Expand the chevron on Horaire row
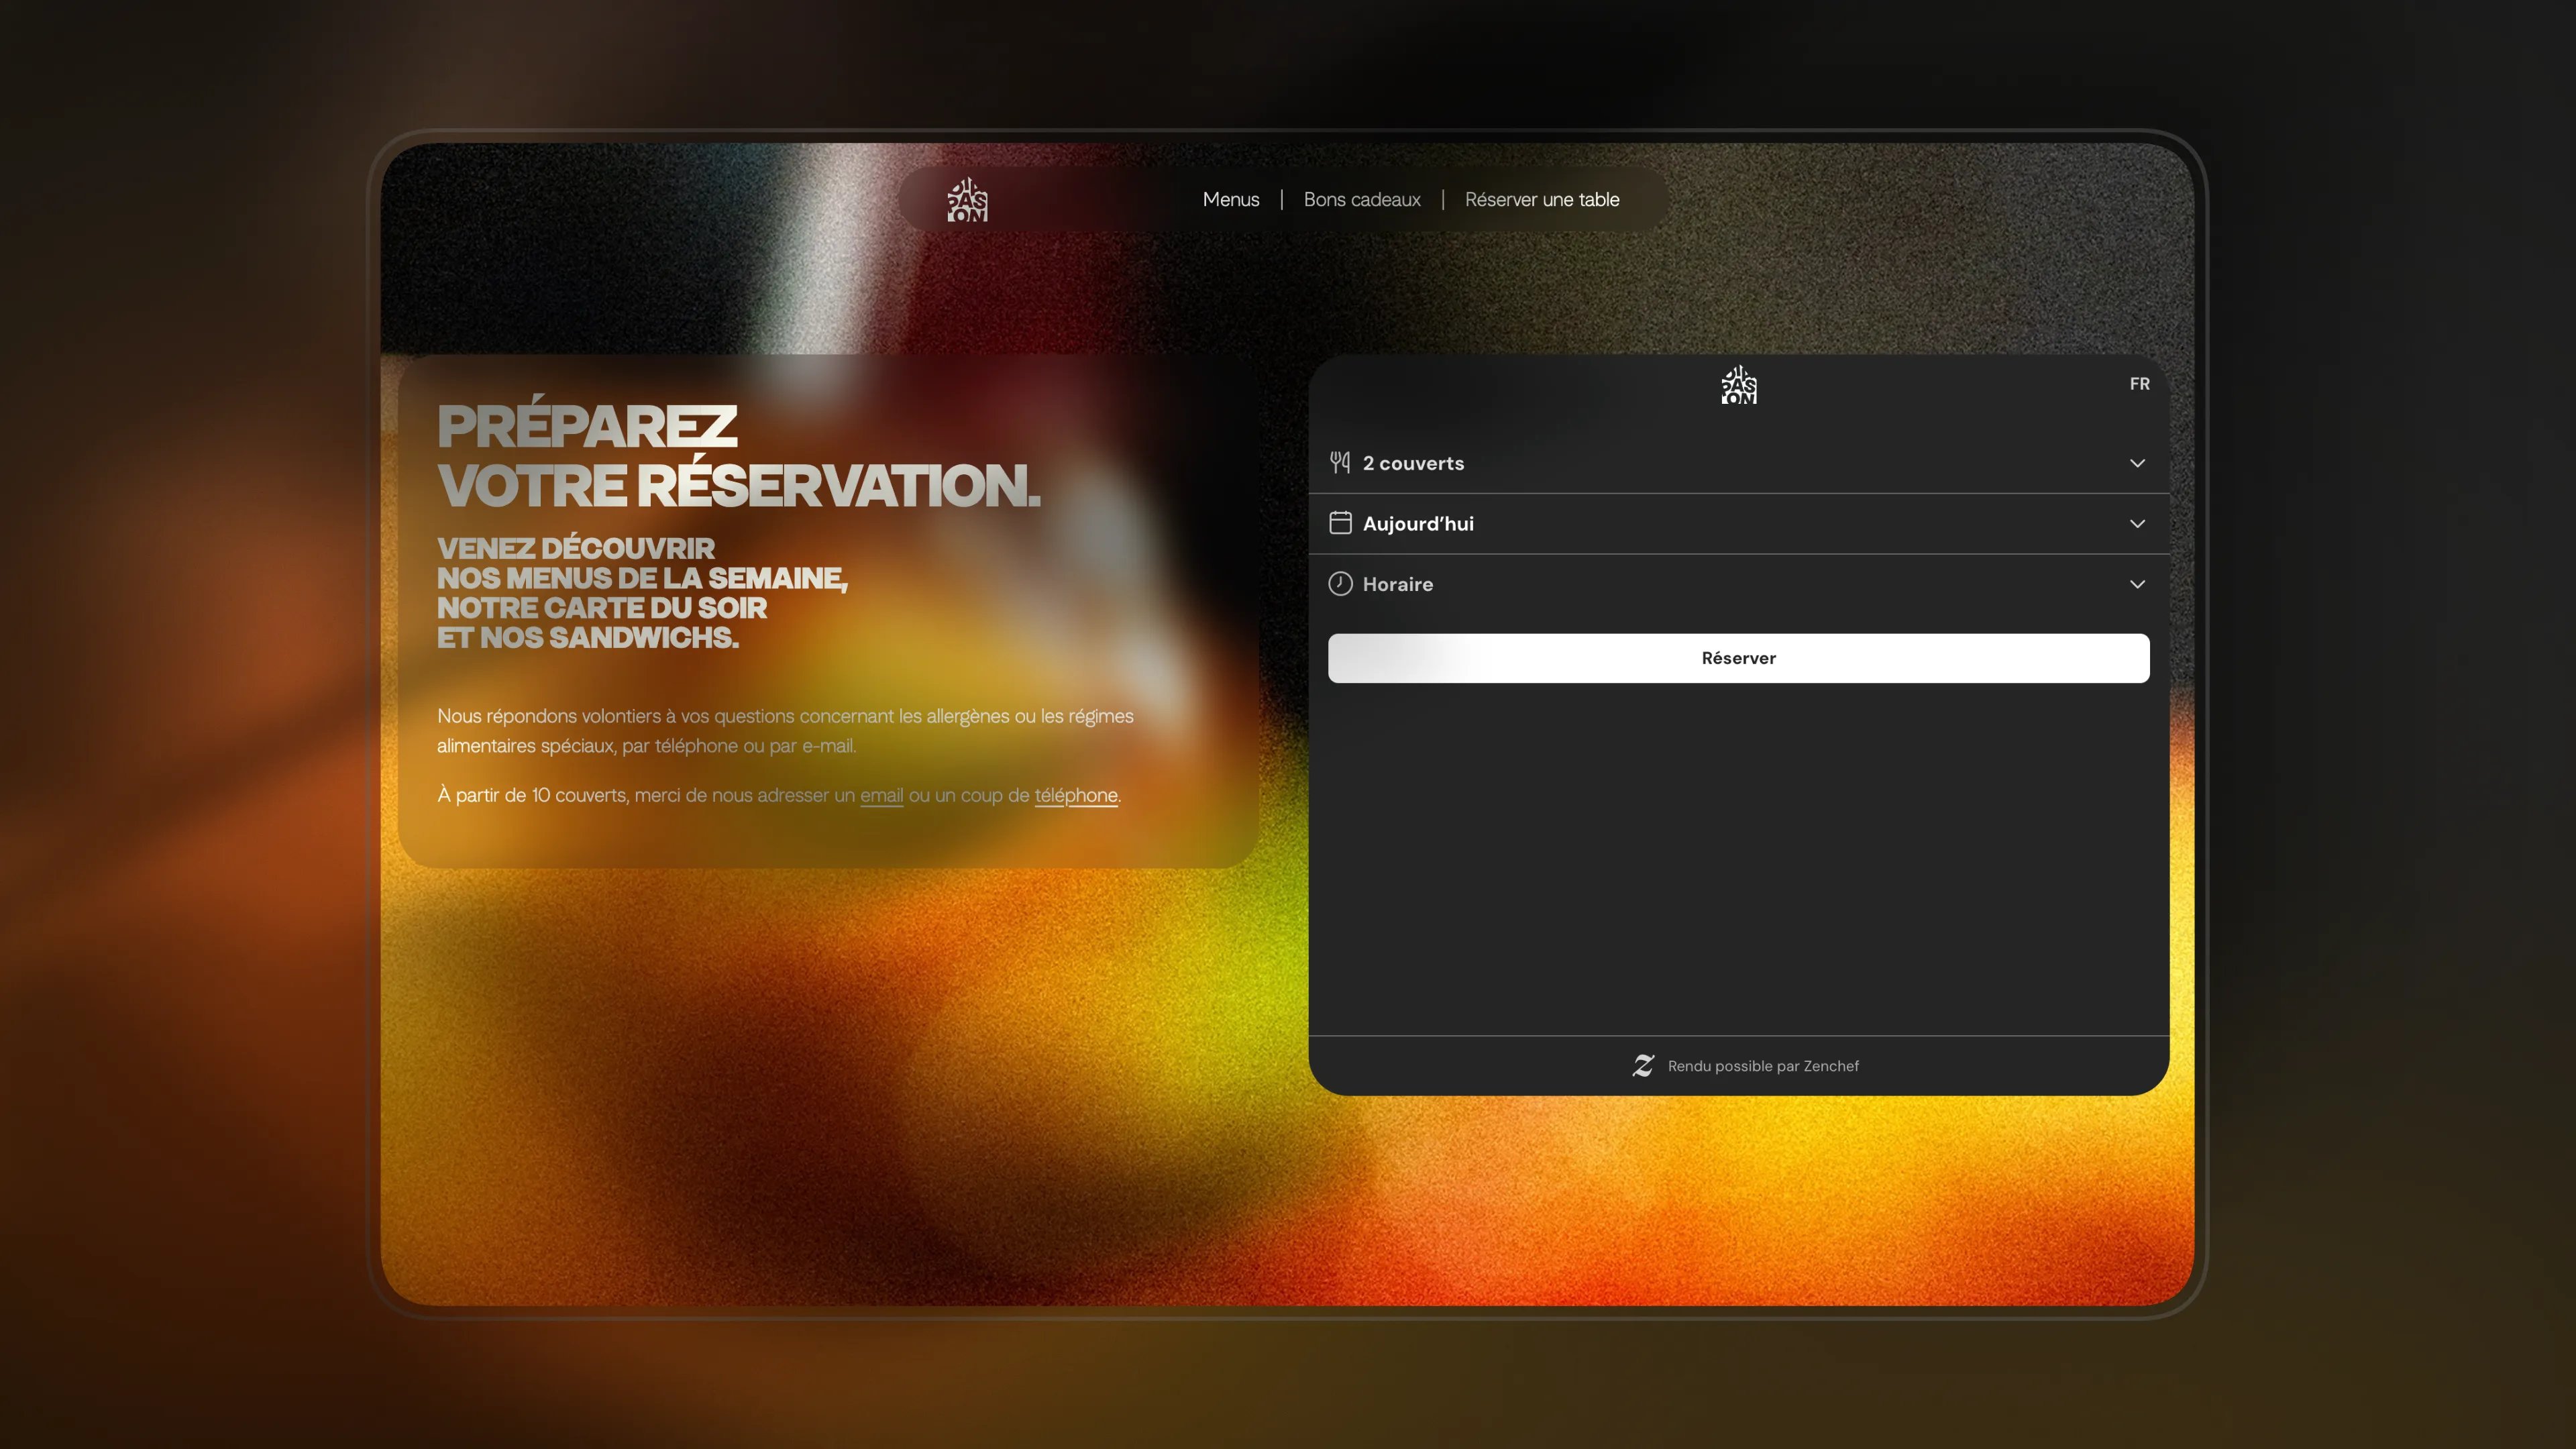The image size is (2576, 1449). tap(2137, 584)
